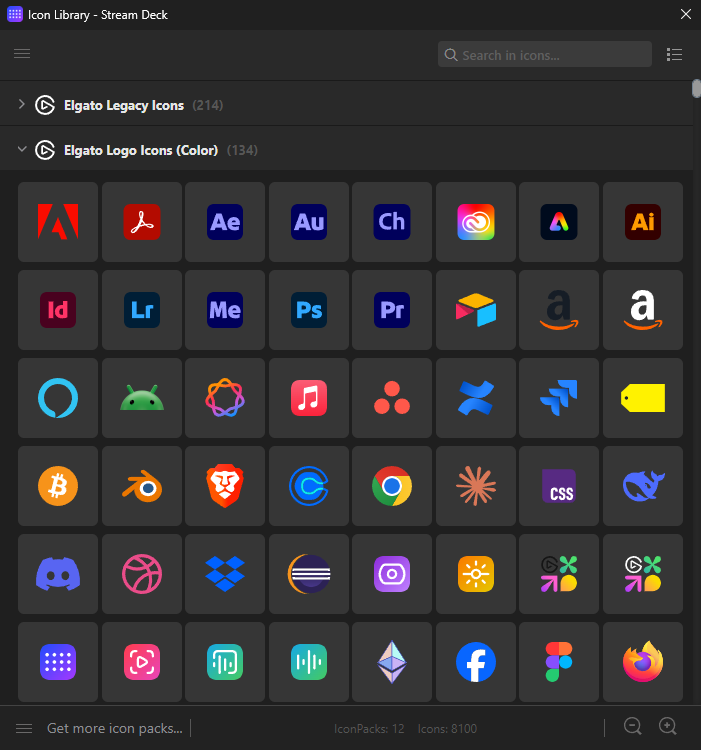Click the Search in icons field

[x=545, y=55]
